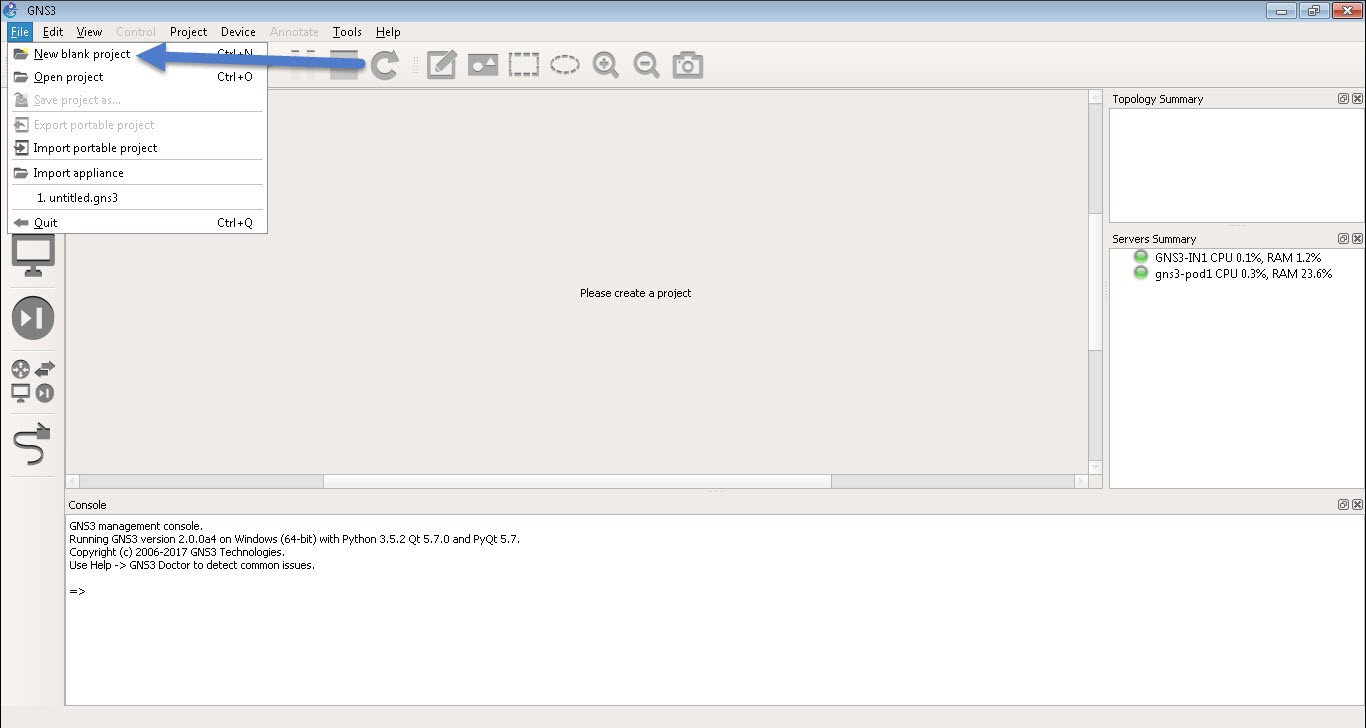The image size is (1366, 728).
Task: Open the Project menu
Action: pyautogui.click(x=188, y=32)
